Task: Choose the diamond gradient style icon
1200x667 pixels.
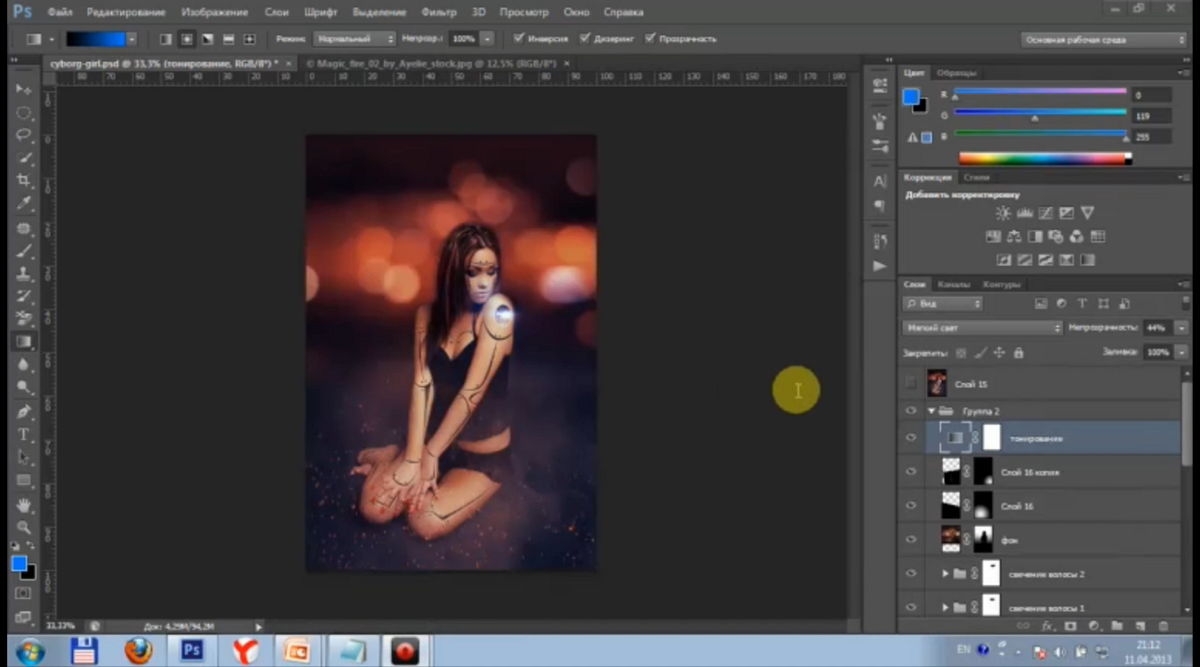Action: 250,39
